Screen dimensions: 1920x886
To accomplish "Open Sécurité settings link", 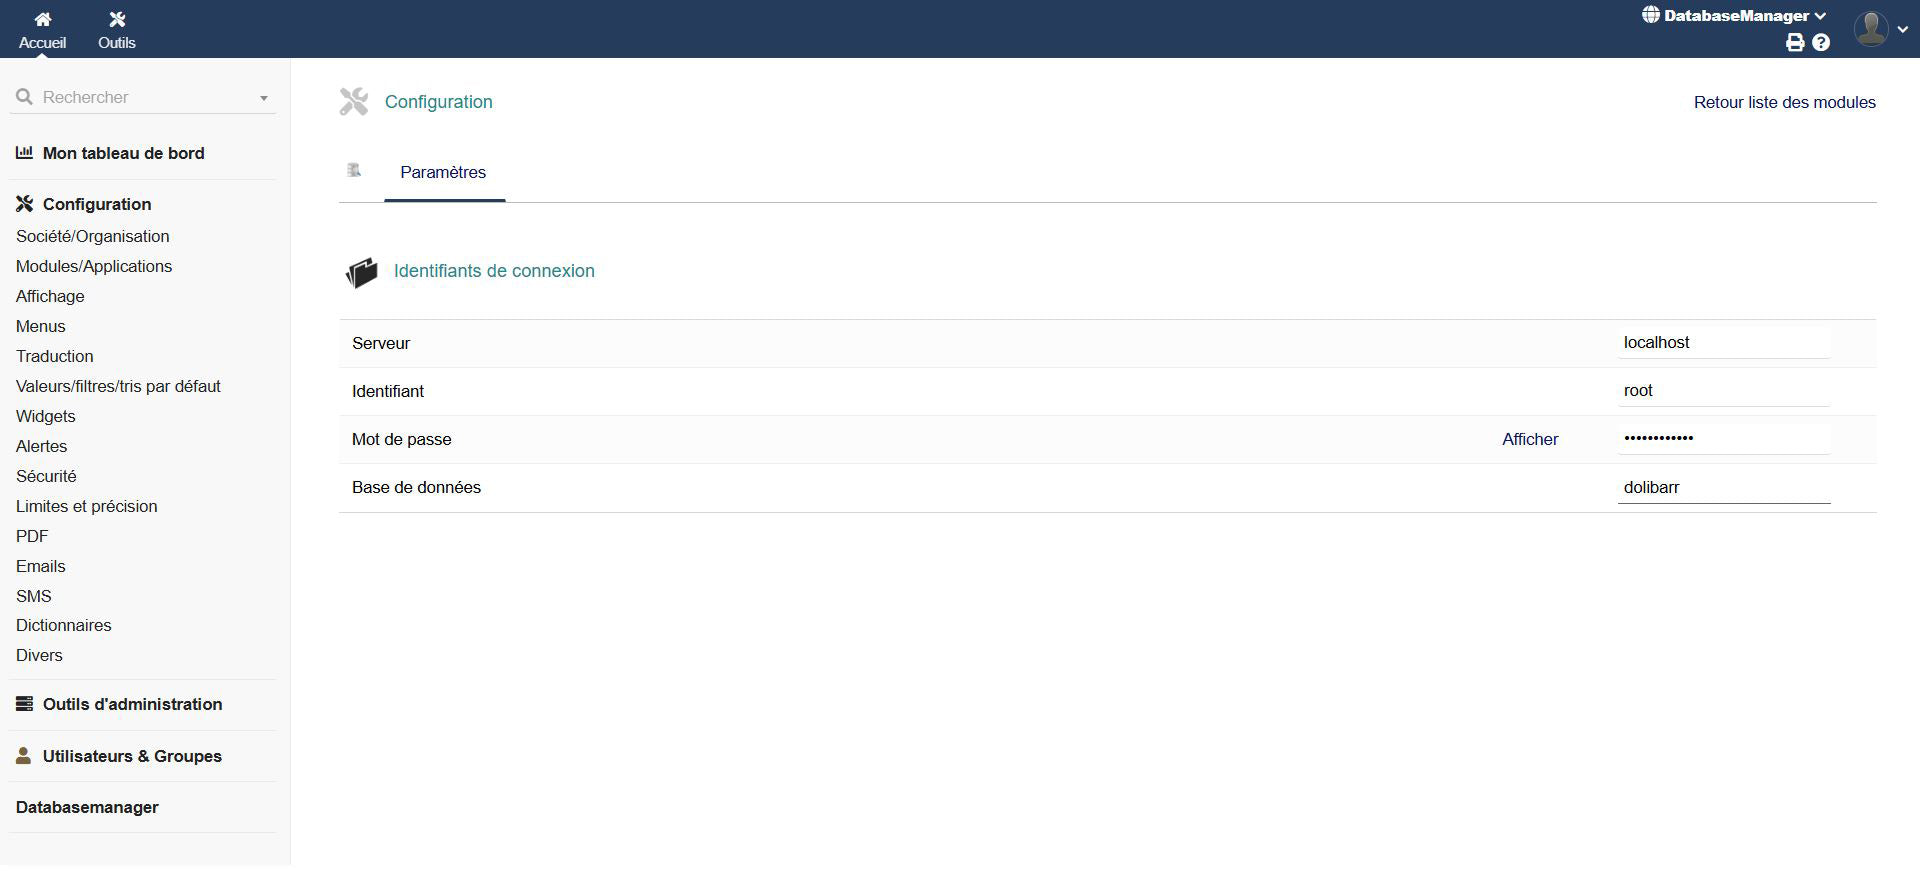I will pos(46,476).
